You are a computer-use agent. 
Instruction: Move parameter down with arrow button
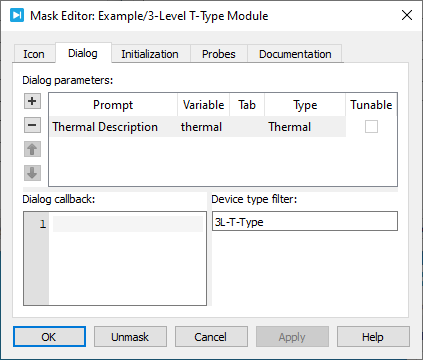[x=32, y=173]
